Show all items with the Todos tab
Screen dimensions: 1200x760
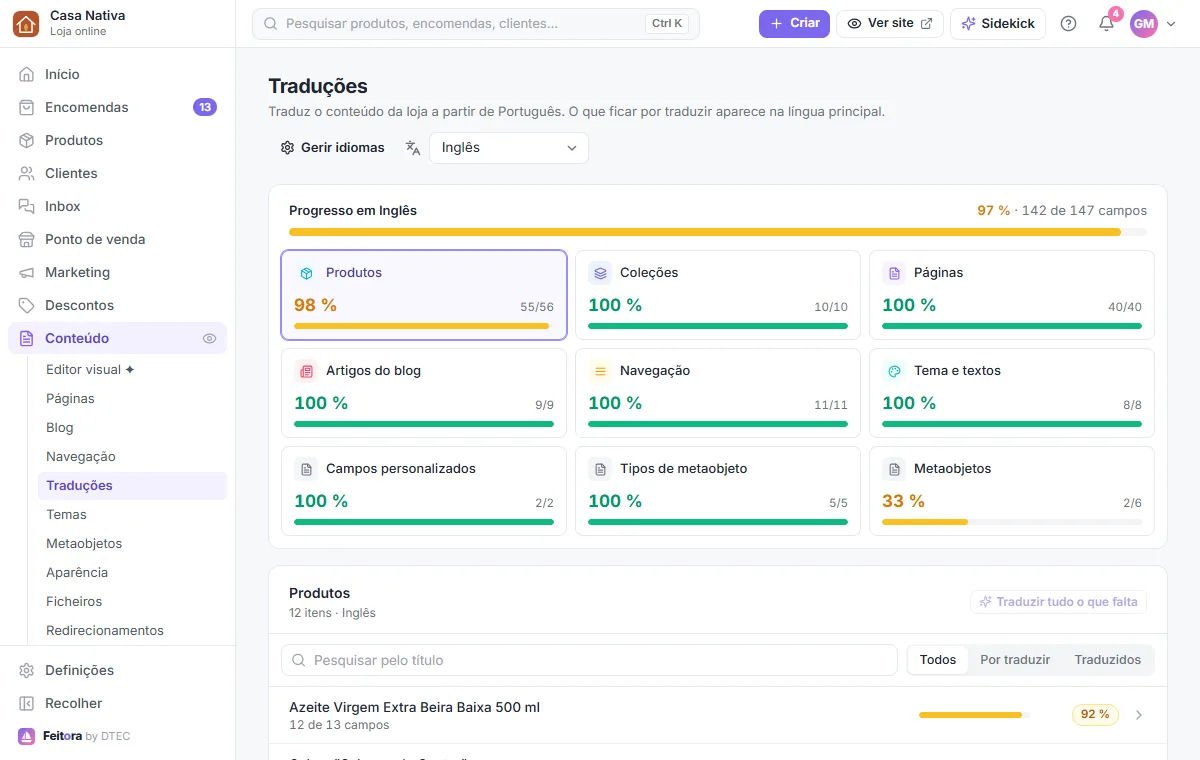coord(938,660)
